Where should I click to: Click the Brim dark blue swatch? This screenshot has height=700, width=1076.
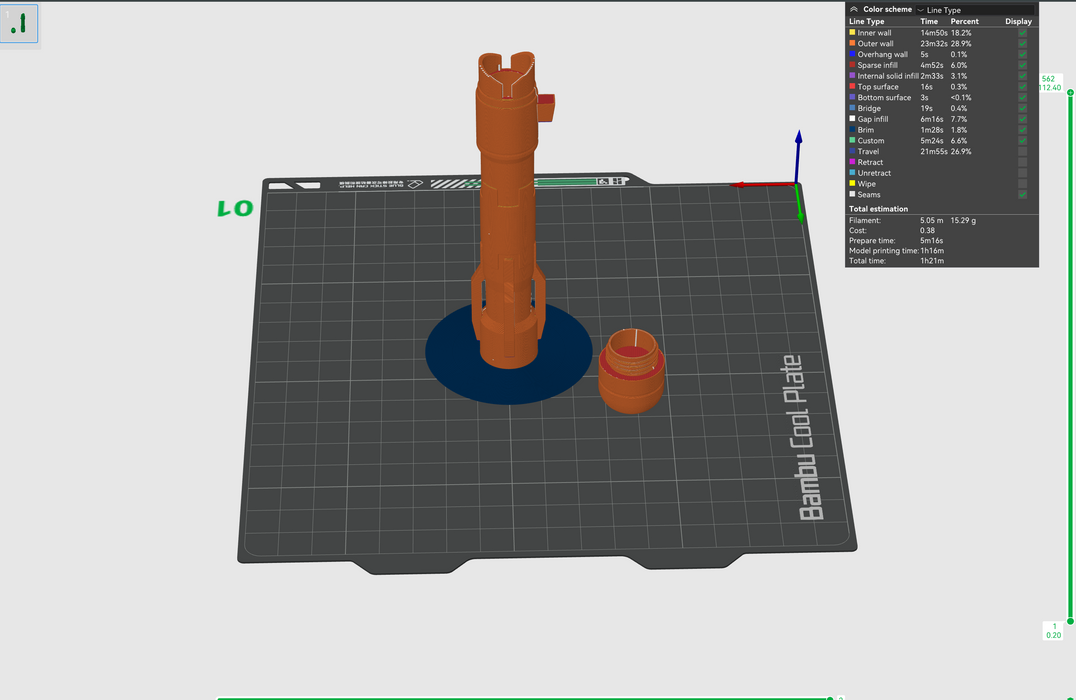pos(852,130)
